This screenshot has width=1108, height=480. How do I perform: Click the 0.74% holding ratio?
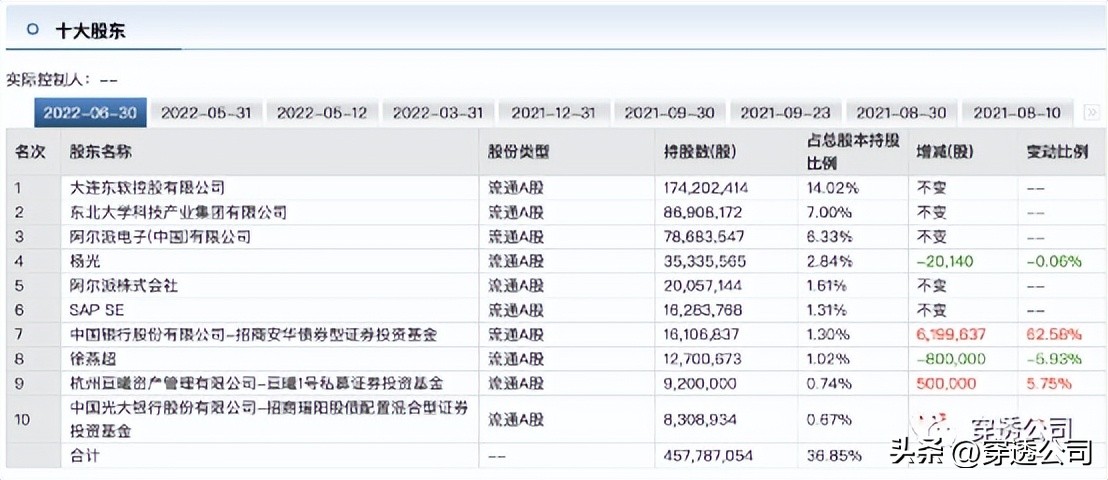tap(830, 384)
